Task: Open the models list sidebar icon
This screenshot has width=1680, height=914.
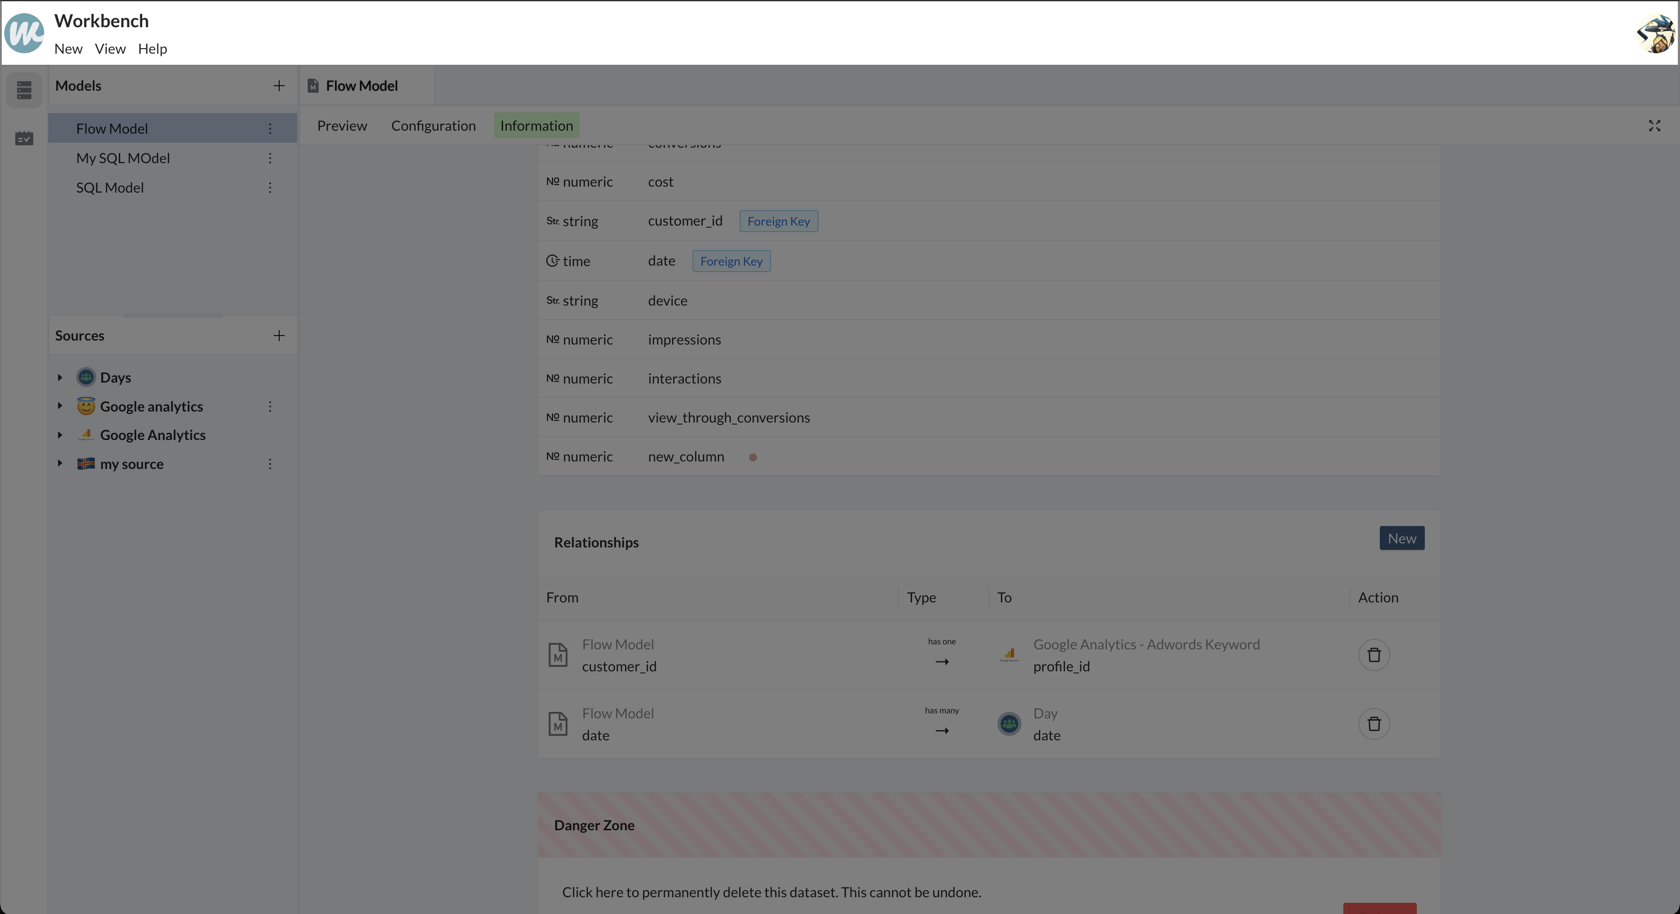Action: tap(24, 91)
